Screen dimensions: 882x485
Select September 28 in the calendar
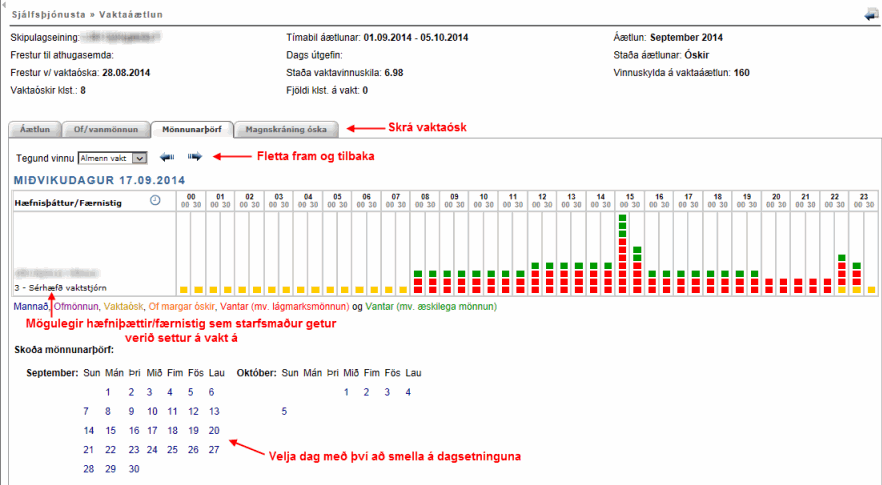point(89,469)
